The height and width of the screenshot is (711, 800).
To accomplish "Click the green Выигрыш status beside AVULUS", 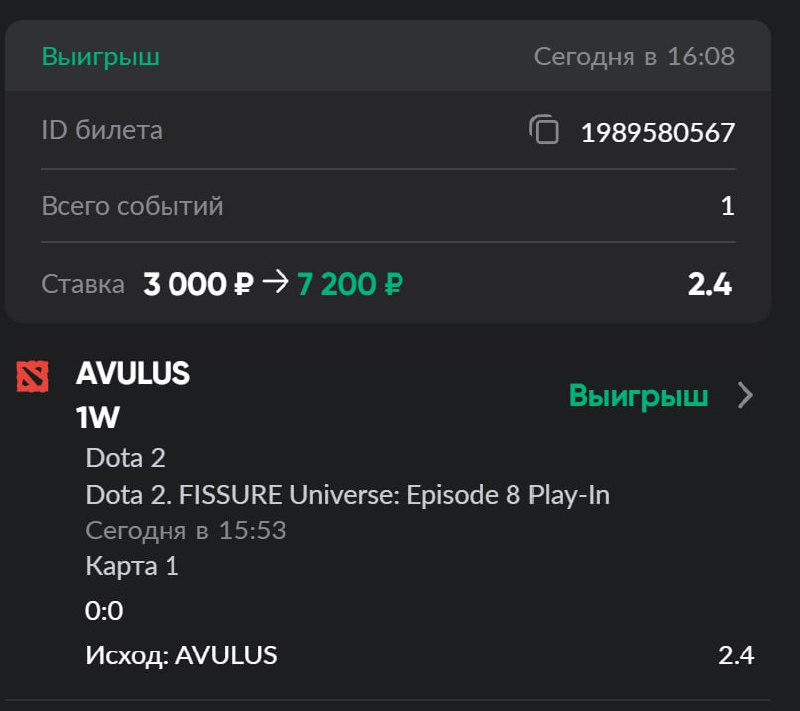I will tap(638, 396).
